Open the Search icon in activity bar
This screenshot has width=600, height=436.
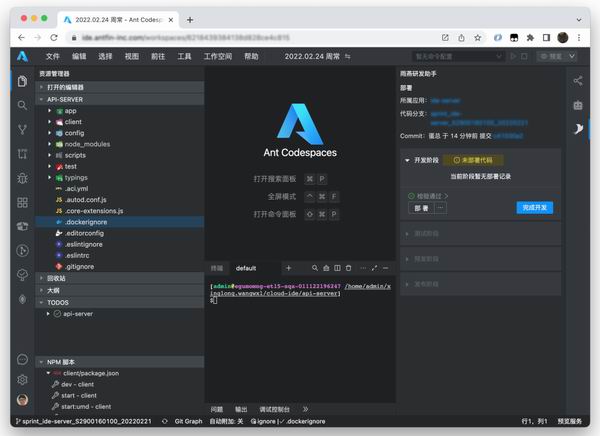22,105
